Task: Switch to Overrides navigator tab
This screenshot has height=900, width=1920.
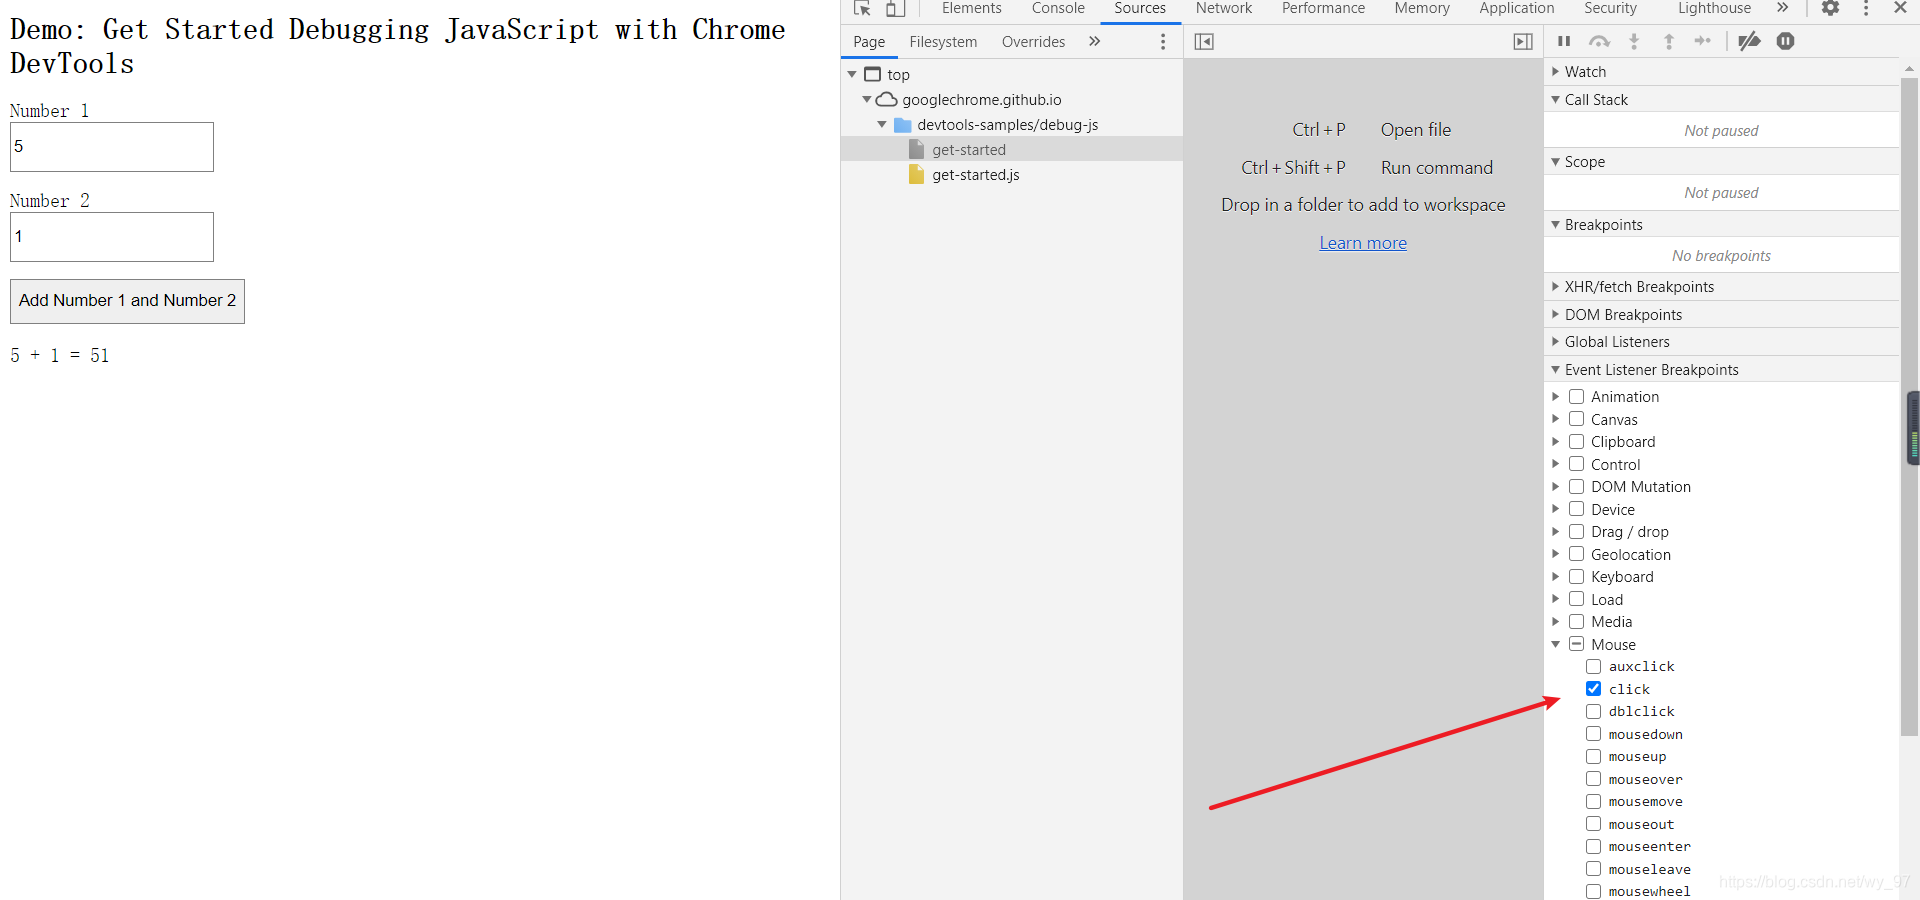Action: 1033,42
